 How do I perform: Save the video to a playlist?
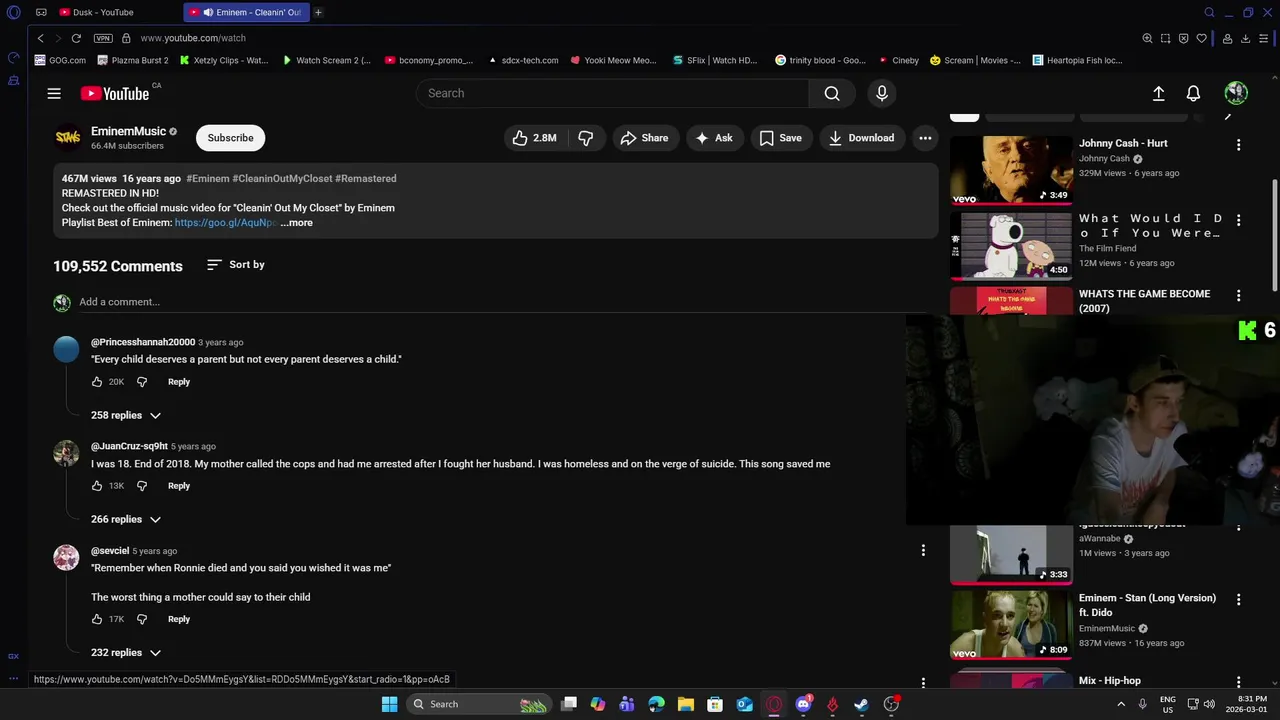(780, 138)
